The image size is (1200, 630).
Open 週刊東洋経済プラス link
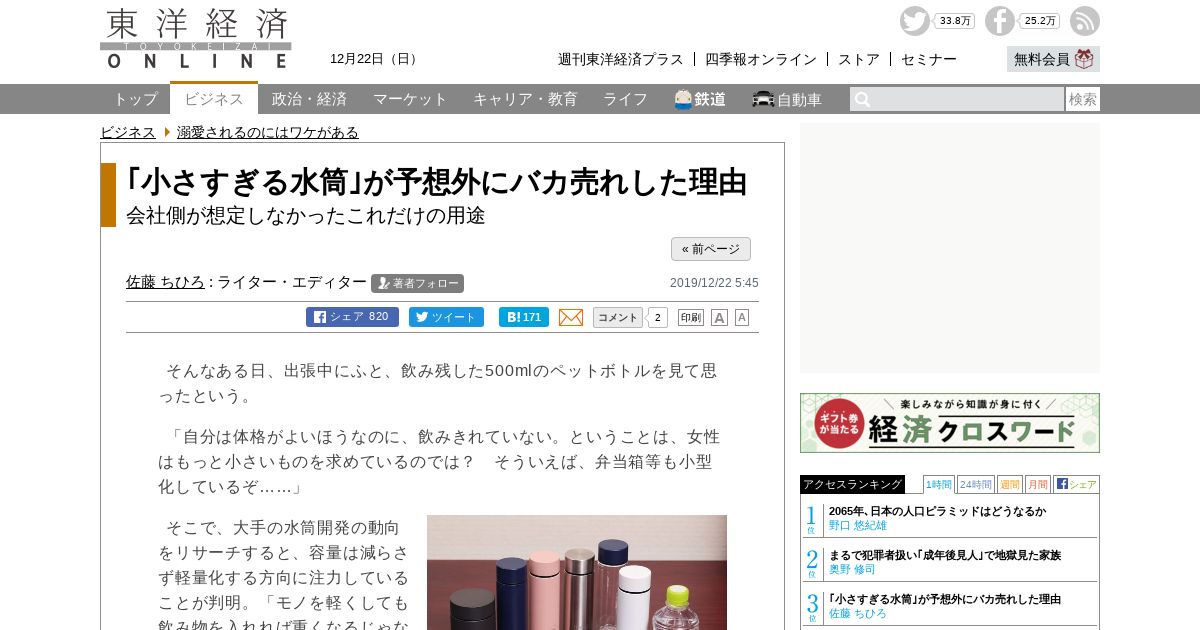pyautogui.click(x=621, y=59)
